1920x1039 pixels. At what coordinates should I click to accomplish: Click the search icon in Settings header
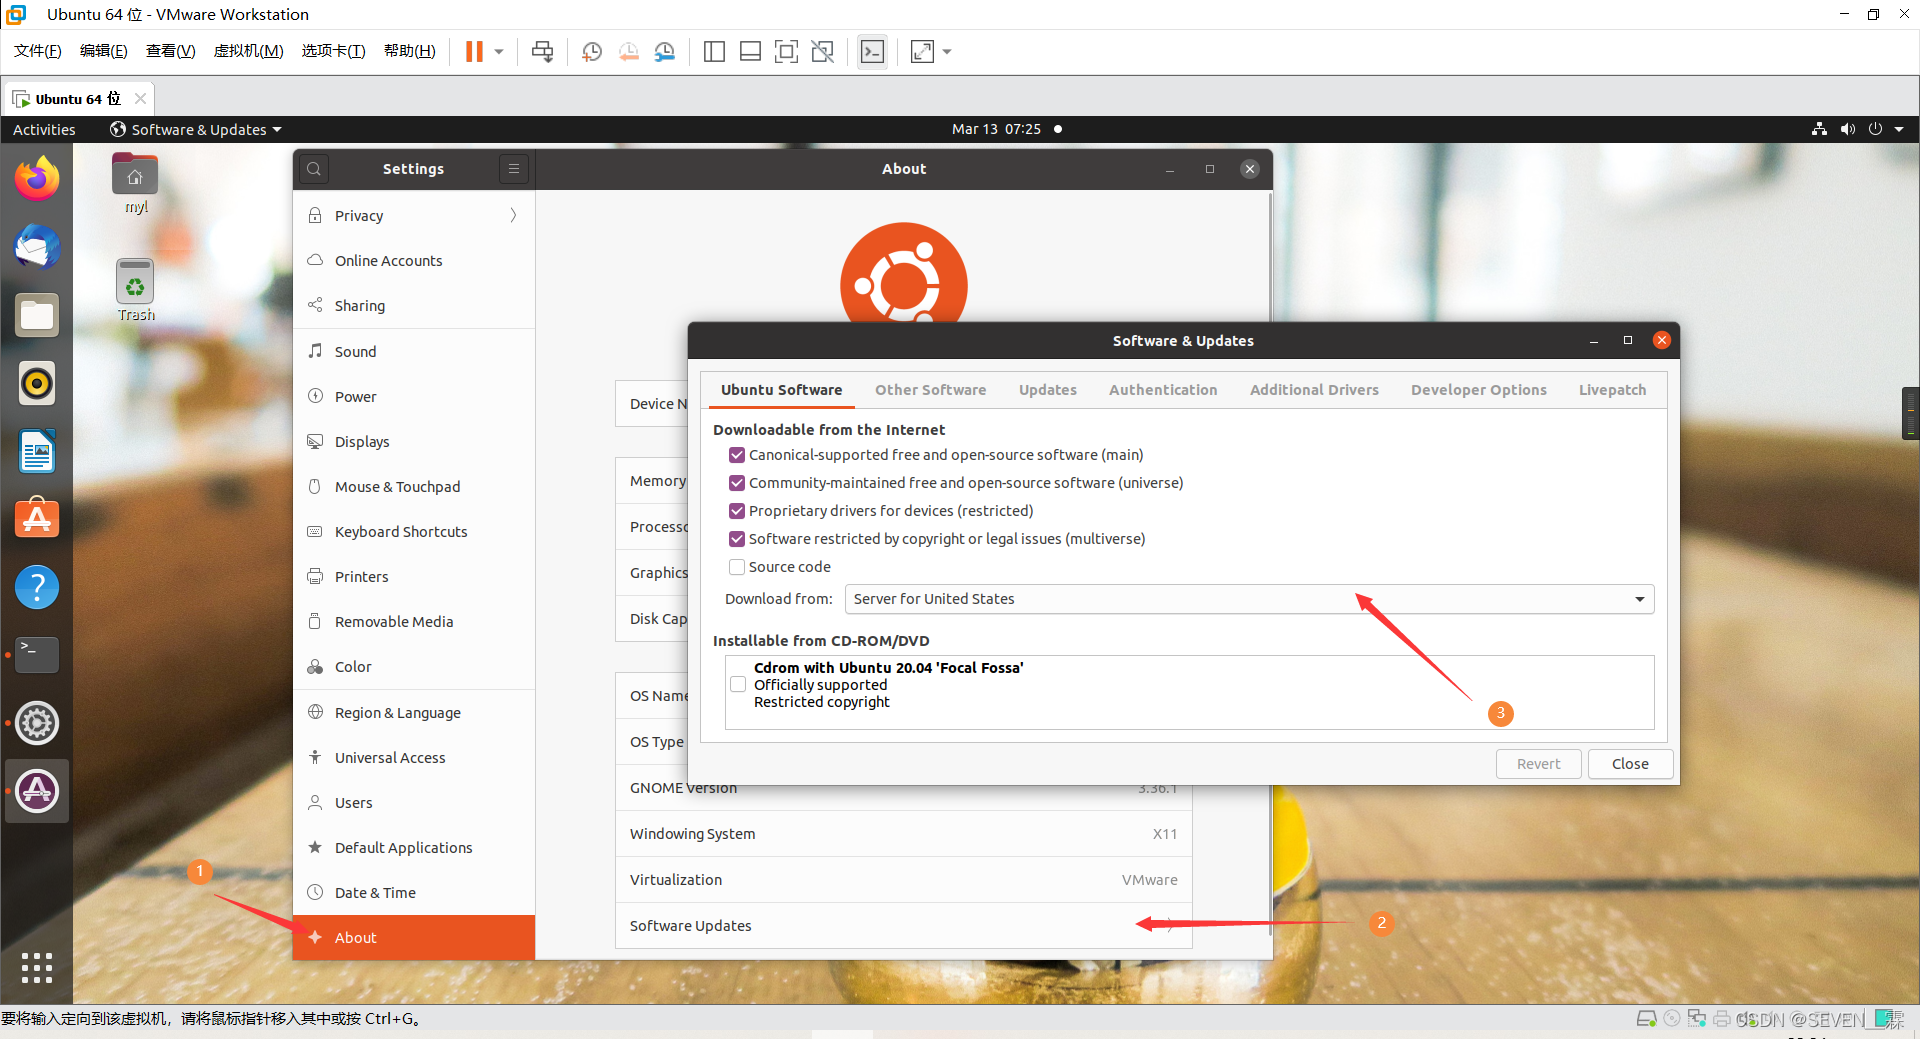[314, 169]
